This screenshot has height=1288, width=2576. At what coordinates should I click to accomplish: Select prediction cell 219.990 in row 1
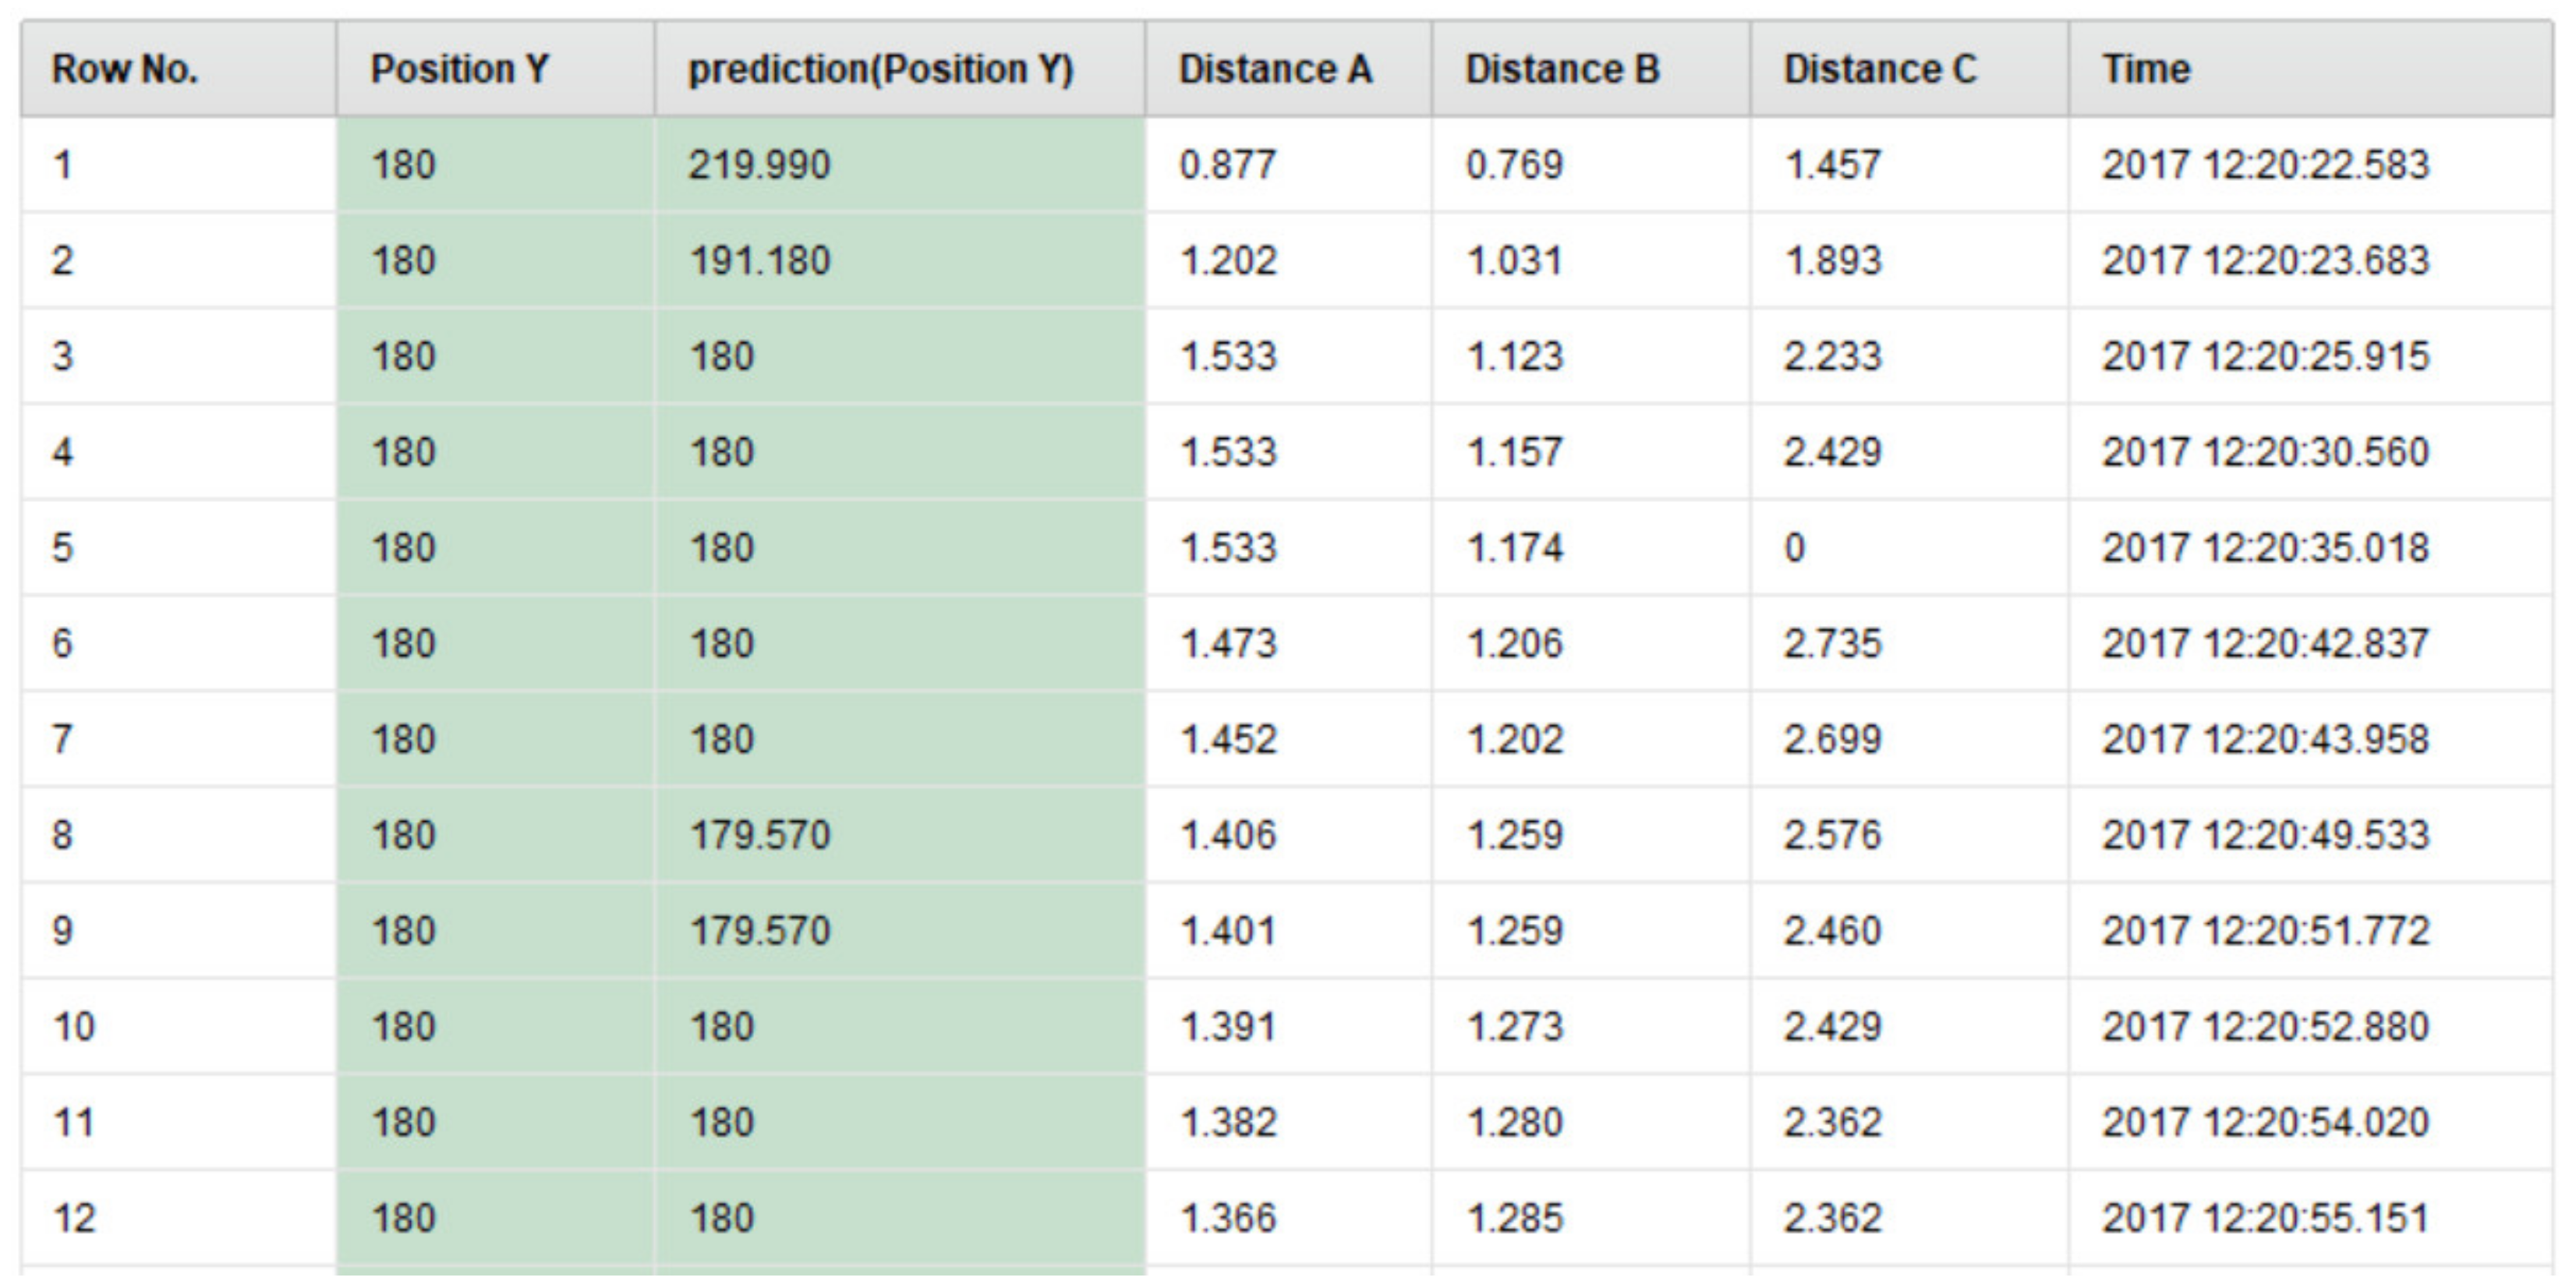click(899, 165)
